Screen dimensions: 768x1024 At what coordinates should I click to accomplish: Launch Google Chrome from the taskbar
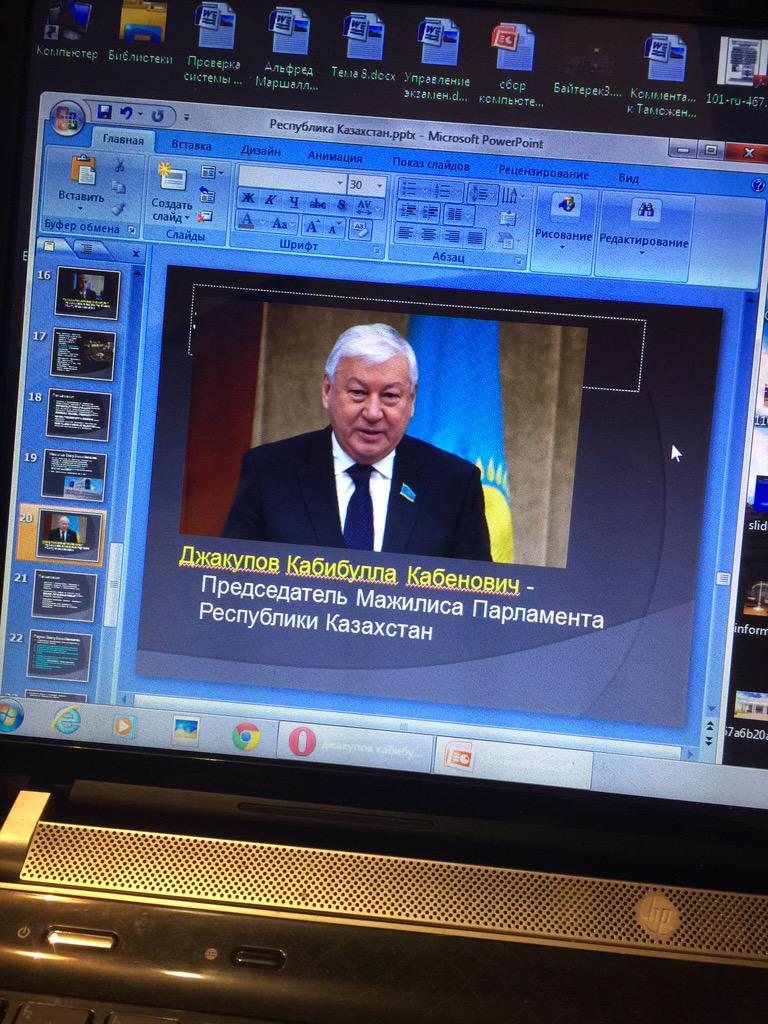[246, 736]
